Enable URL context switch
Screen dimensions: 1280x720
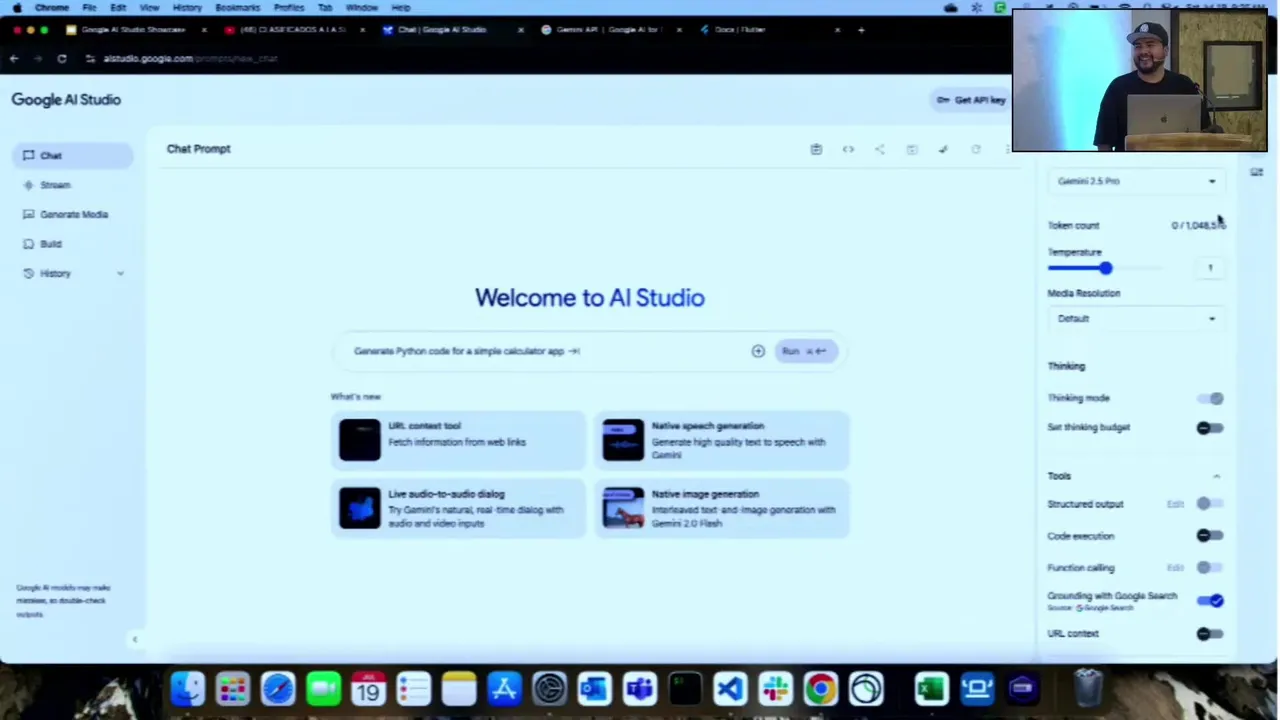pos(1210,634)
